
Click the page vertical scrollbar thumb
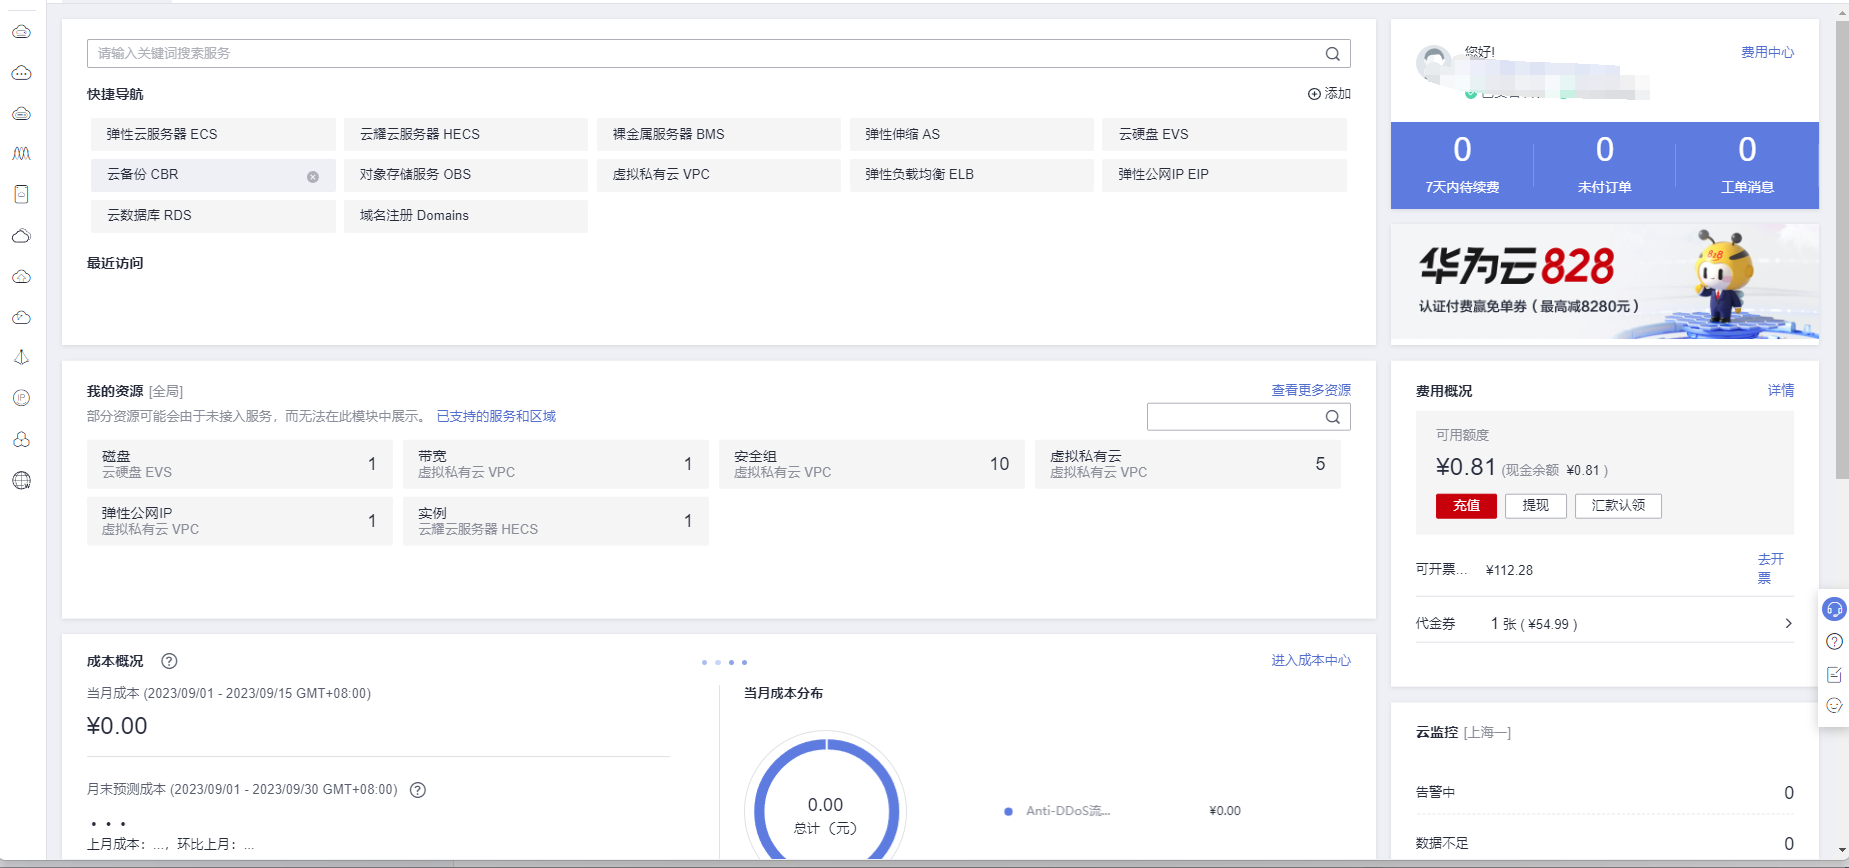tap(1842, 250)
